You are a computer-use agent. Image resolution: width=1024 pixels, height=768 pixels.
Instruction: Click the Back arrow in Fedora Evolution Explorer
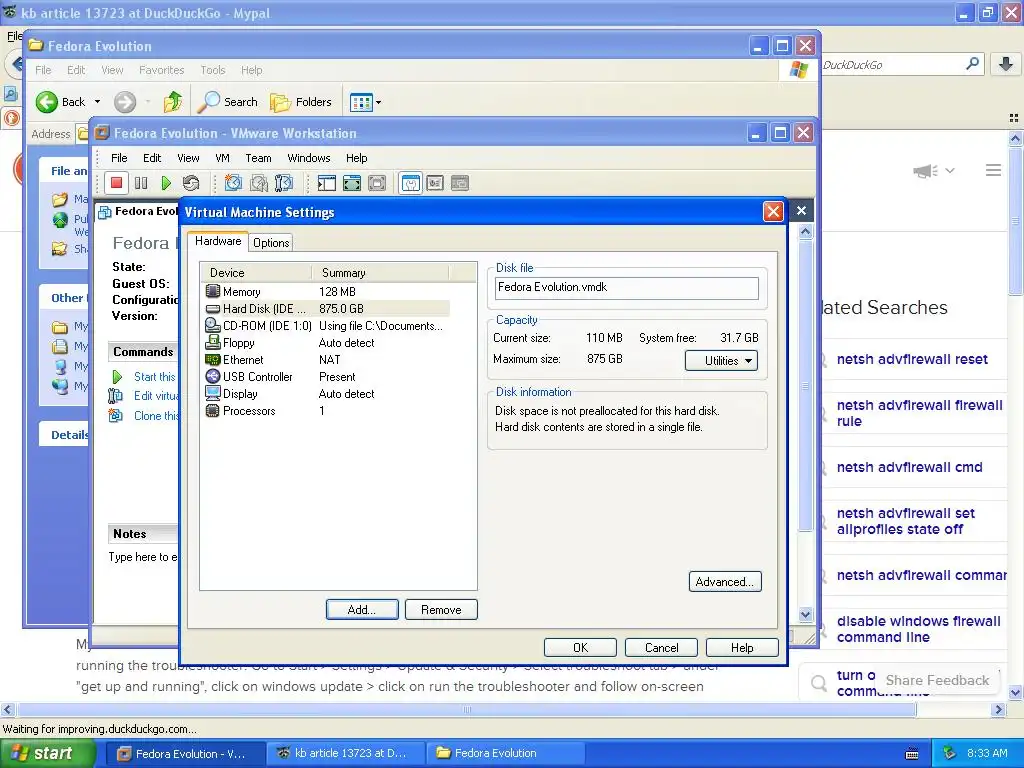(60, 102)
